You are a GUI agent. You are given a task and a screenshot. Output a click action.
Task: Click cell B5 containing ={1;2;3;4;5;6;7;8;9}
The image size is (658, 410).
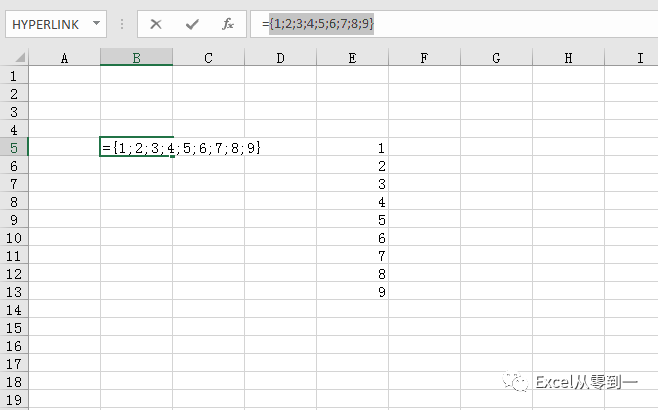136,147
